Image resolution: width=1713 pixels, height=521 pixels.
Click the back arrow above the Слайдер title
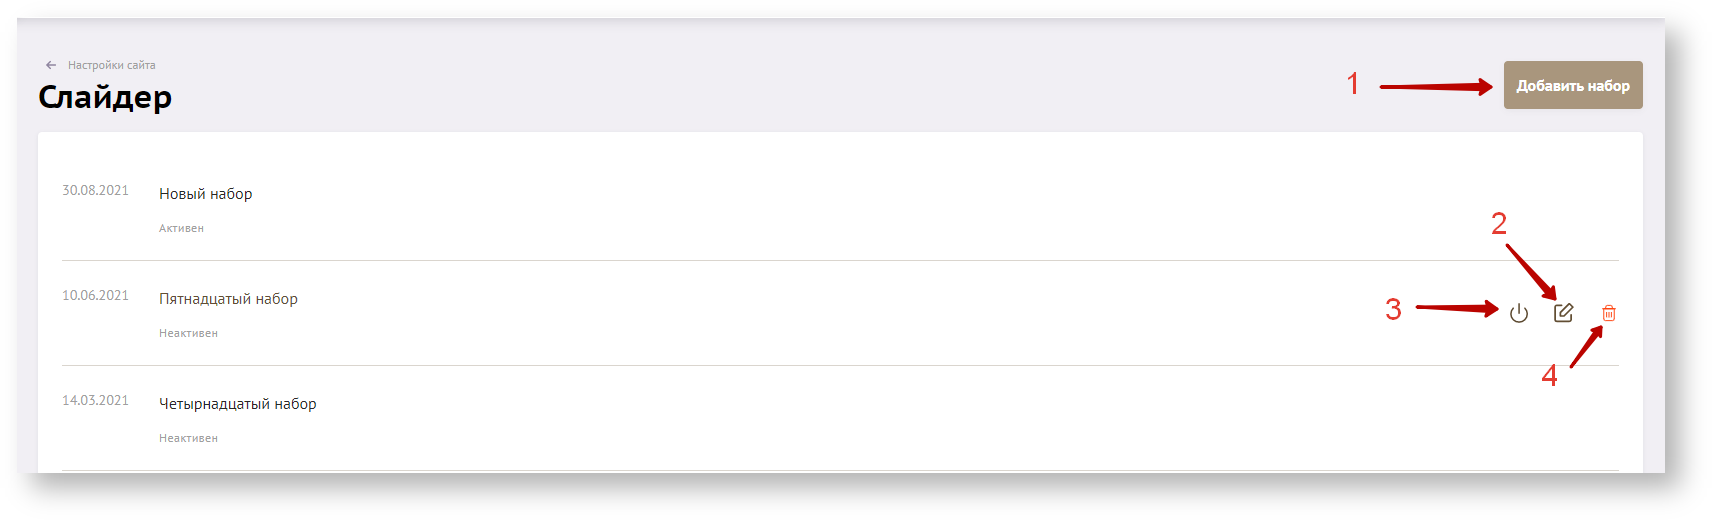pyautogui.click(x=51, y=65)
